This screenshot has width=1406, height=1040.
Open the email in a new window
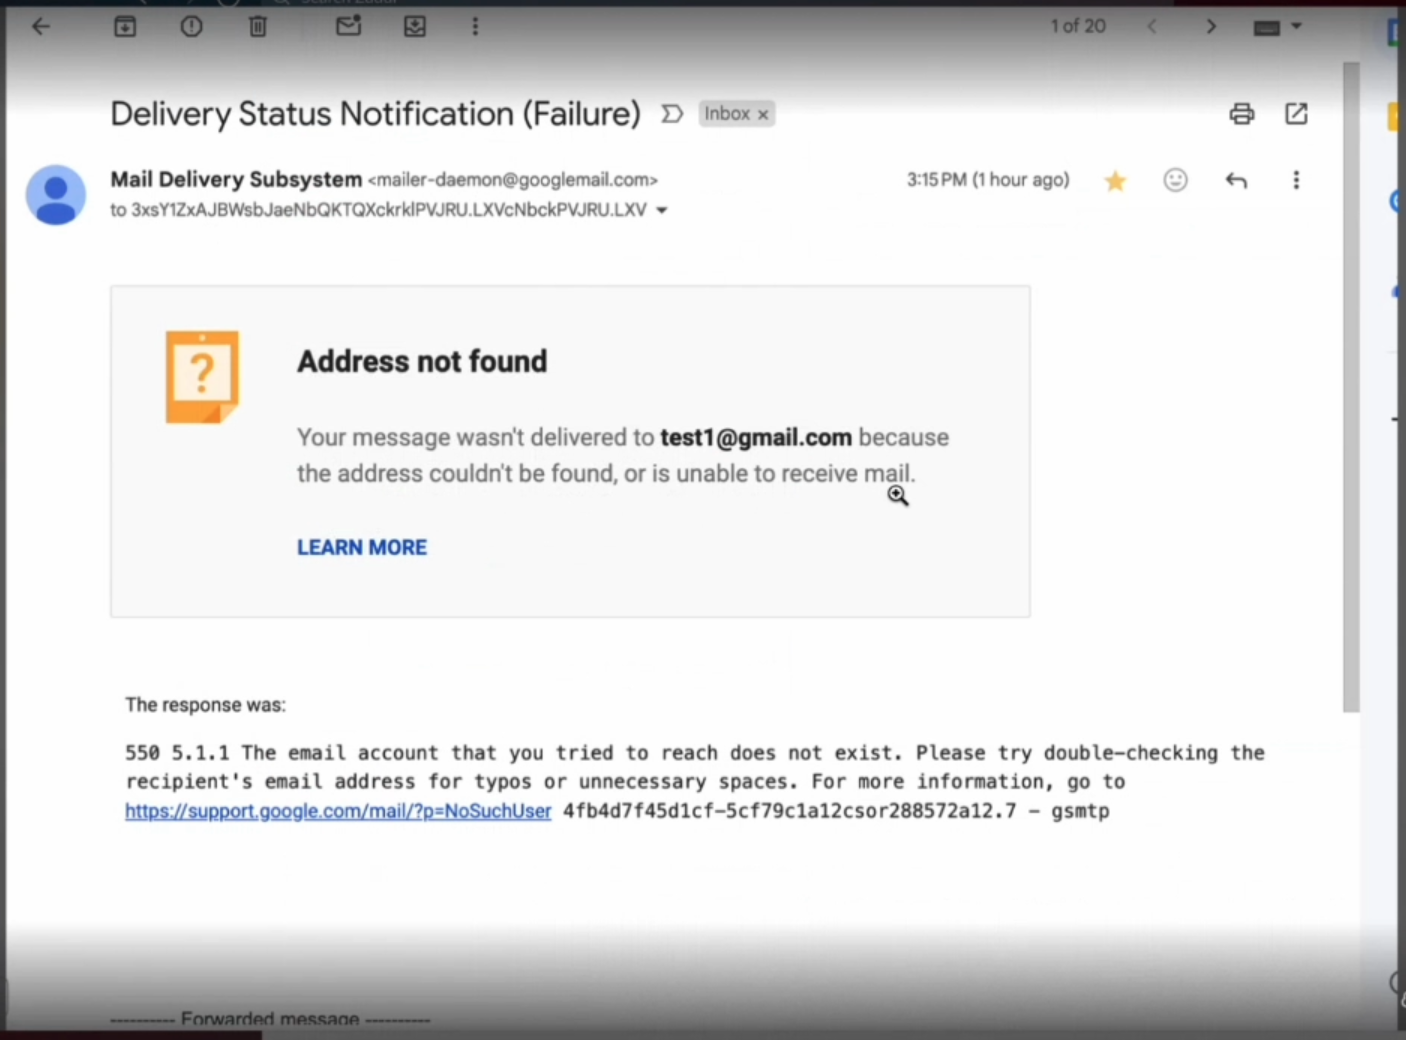[x=1296, y=114]
